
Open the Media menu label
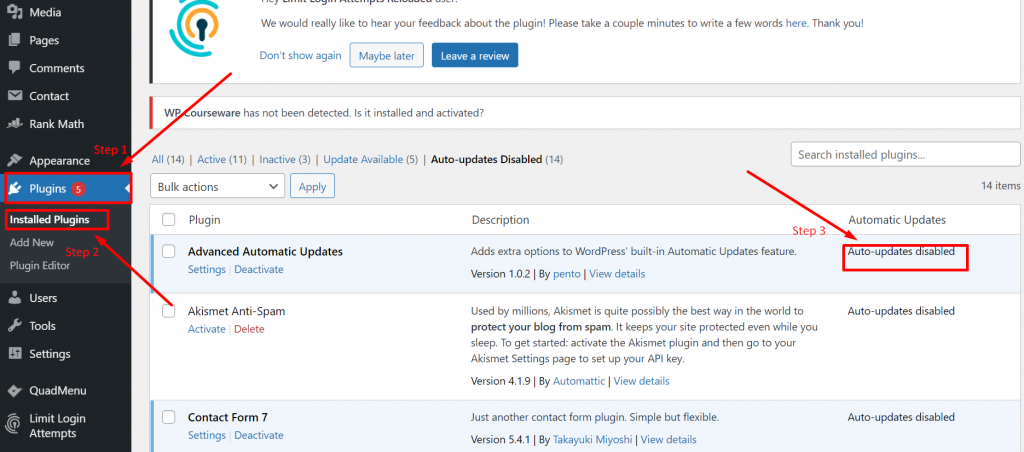point(45,12)
